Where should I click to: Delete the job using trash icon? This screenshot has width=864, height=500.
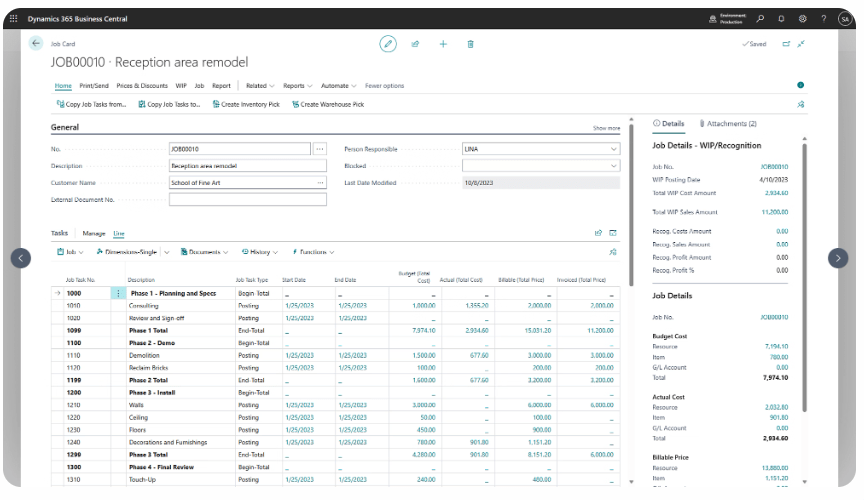[x=471, y=44]
